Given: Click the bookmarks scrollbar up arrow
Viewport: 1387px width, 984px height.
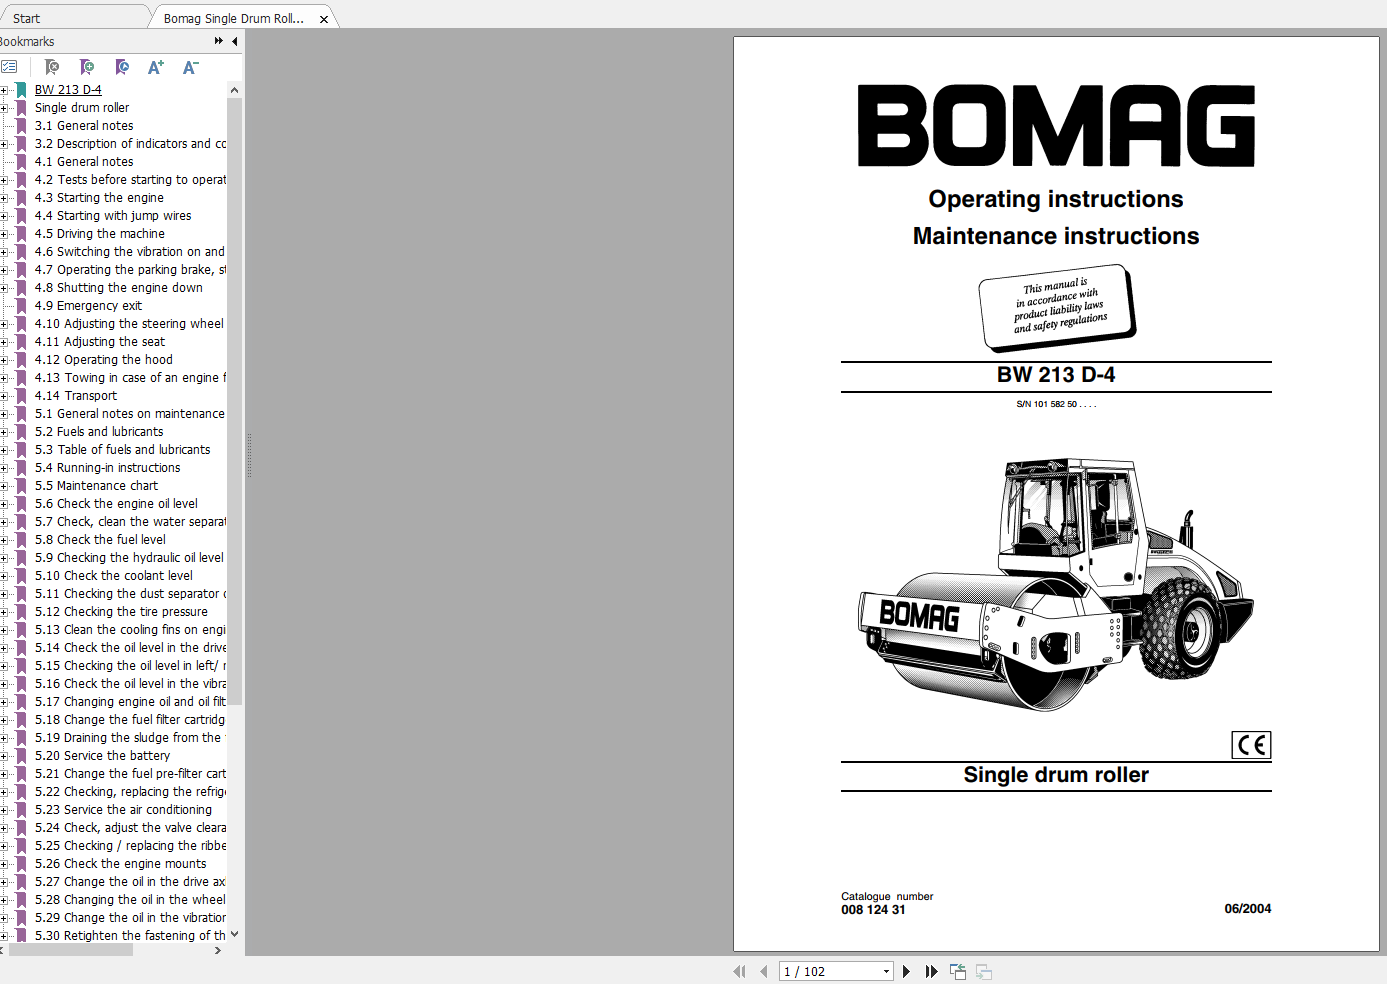Looking at the screenshot, I should point(235,90).
